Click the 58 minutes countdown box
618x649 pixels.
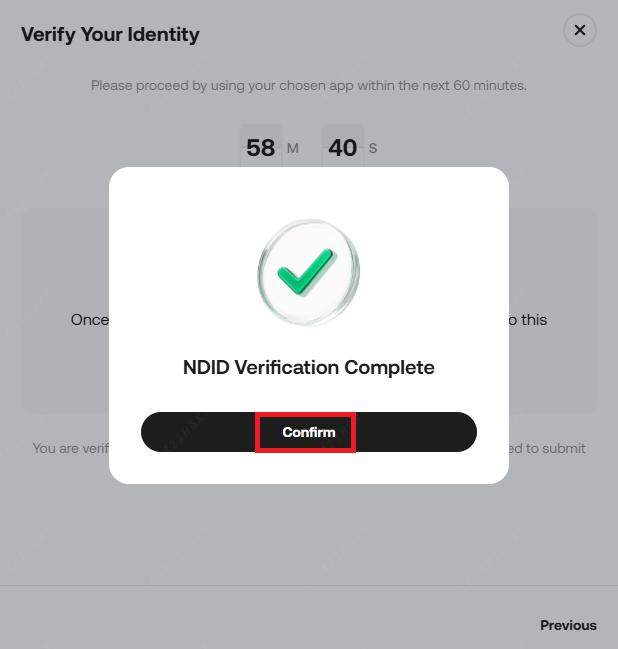[260, 148]
